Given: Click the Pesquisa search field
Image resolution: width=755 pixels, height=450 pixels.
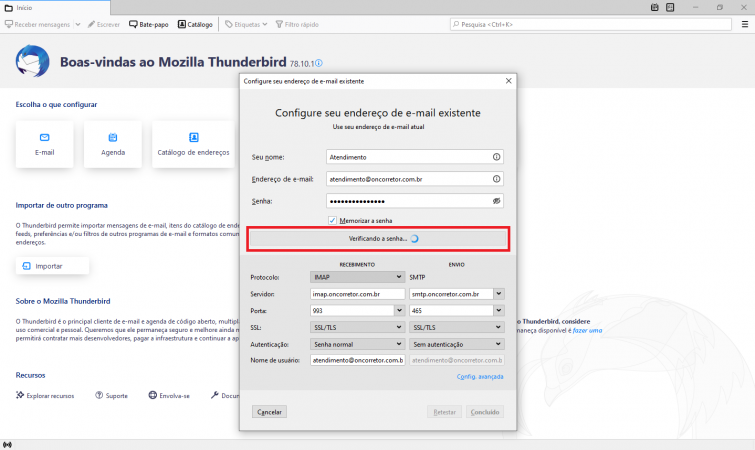Looking at the screenshot, I should [x=591, y=25].
